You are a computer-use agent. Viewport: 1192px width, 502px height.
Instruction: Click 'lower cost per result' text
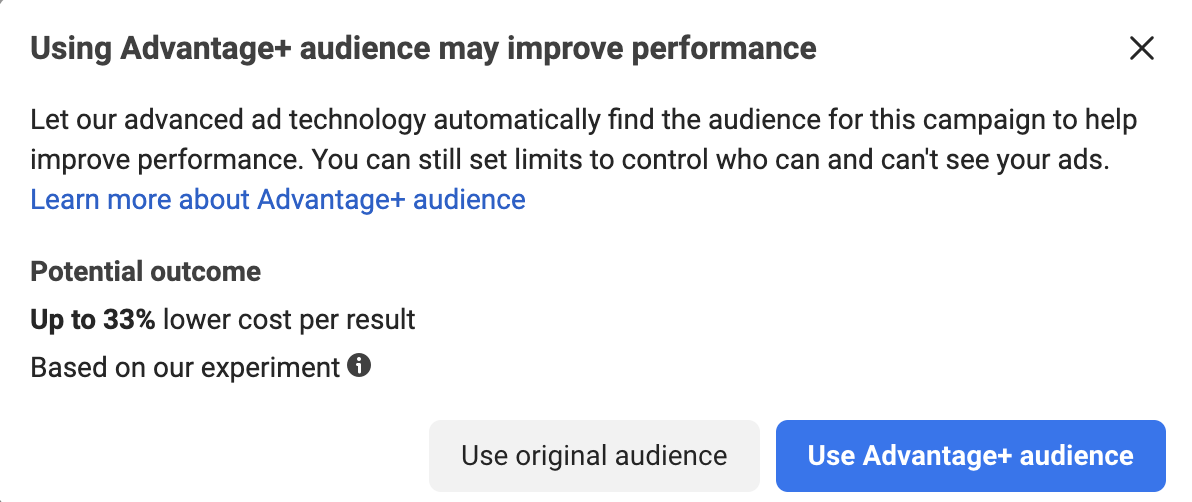tap(289, 320)
